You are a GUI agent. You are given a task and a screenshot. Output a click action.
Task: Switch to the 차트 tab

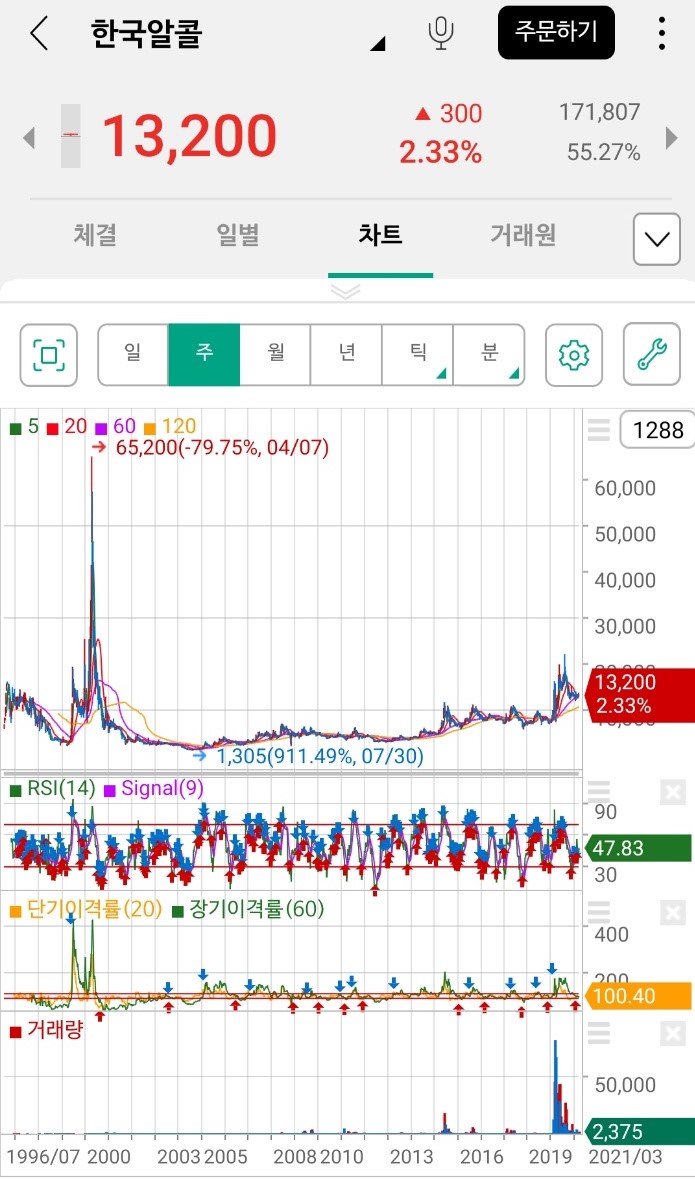381,235
